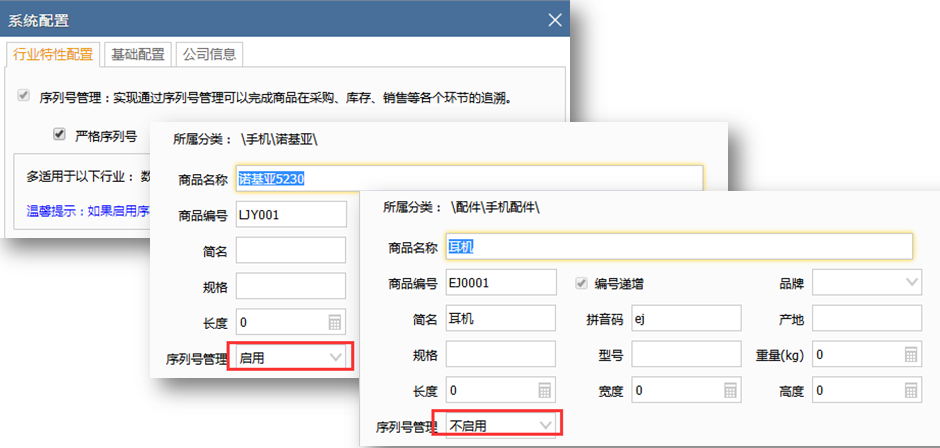Click the empty 规格 field in 诺基亚 form
The image size is (940, 448).
tap(291, 286)
